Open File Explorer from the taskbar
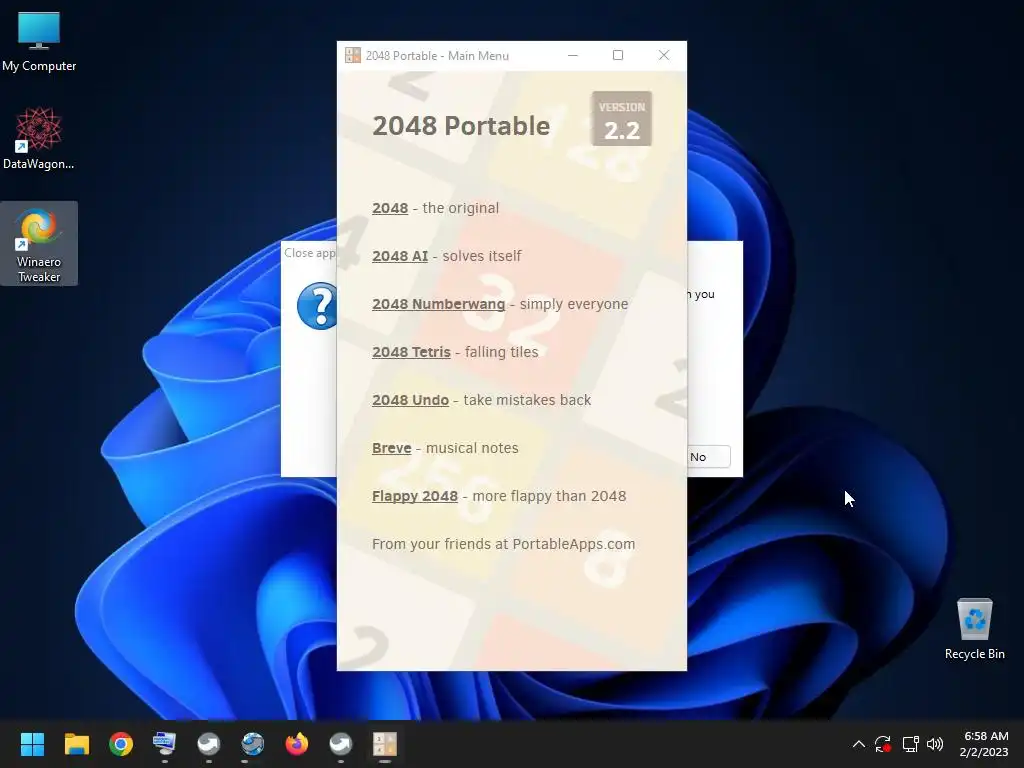The width and height of the screenshot is (1024, 768). click(76, 744)
